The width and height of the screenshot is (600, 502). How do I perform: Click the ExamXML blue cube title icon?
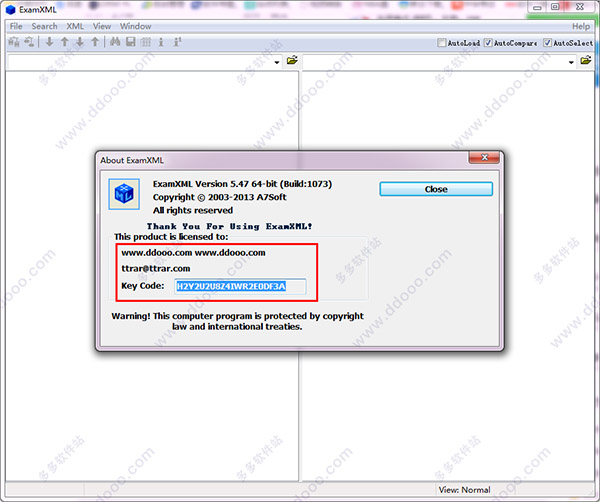[x=11, y=10]
